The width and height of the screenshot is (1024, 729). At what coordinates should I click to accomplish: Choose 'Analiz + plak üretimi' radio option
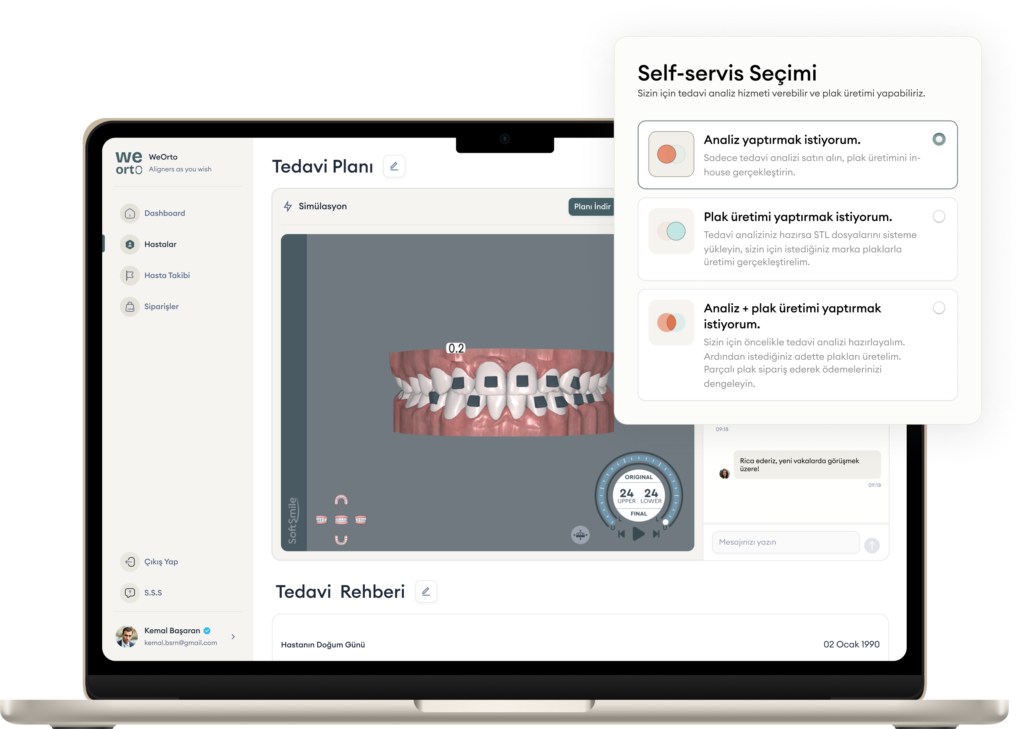(x=938, y=308)
